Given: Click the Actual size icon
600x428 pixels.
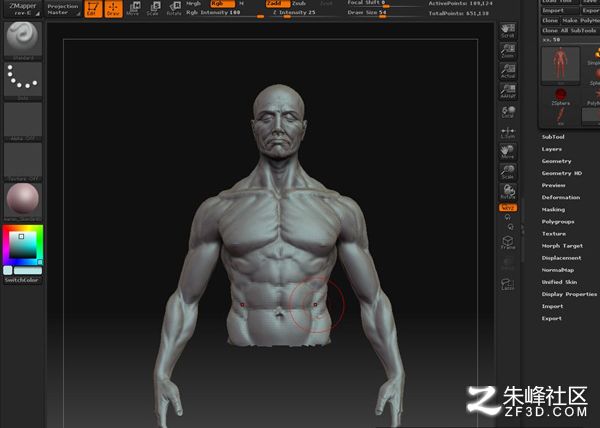Looking at the screenshot, I should [508, 71].
